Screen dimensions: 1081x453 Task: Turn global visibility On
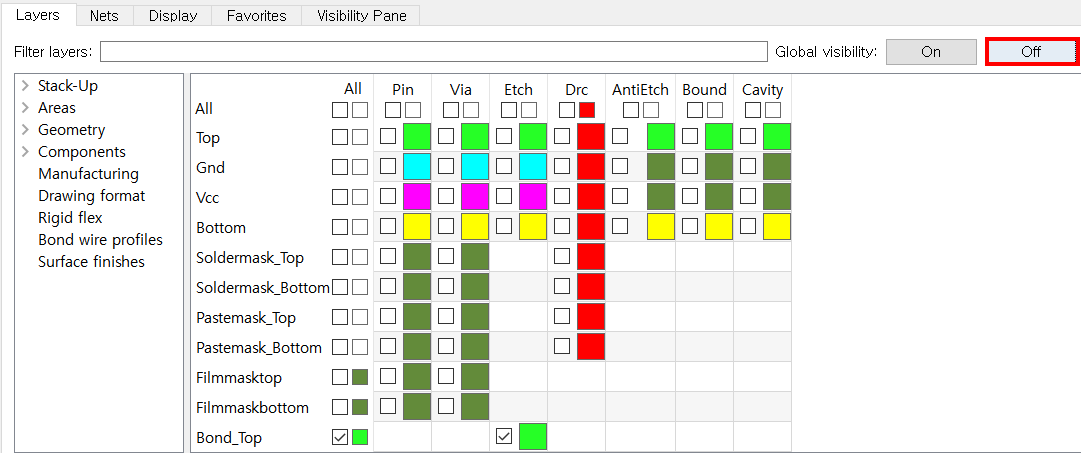(x=931, y=52)
